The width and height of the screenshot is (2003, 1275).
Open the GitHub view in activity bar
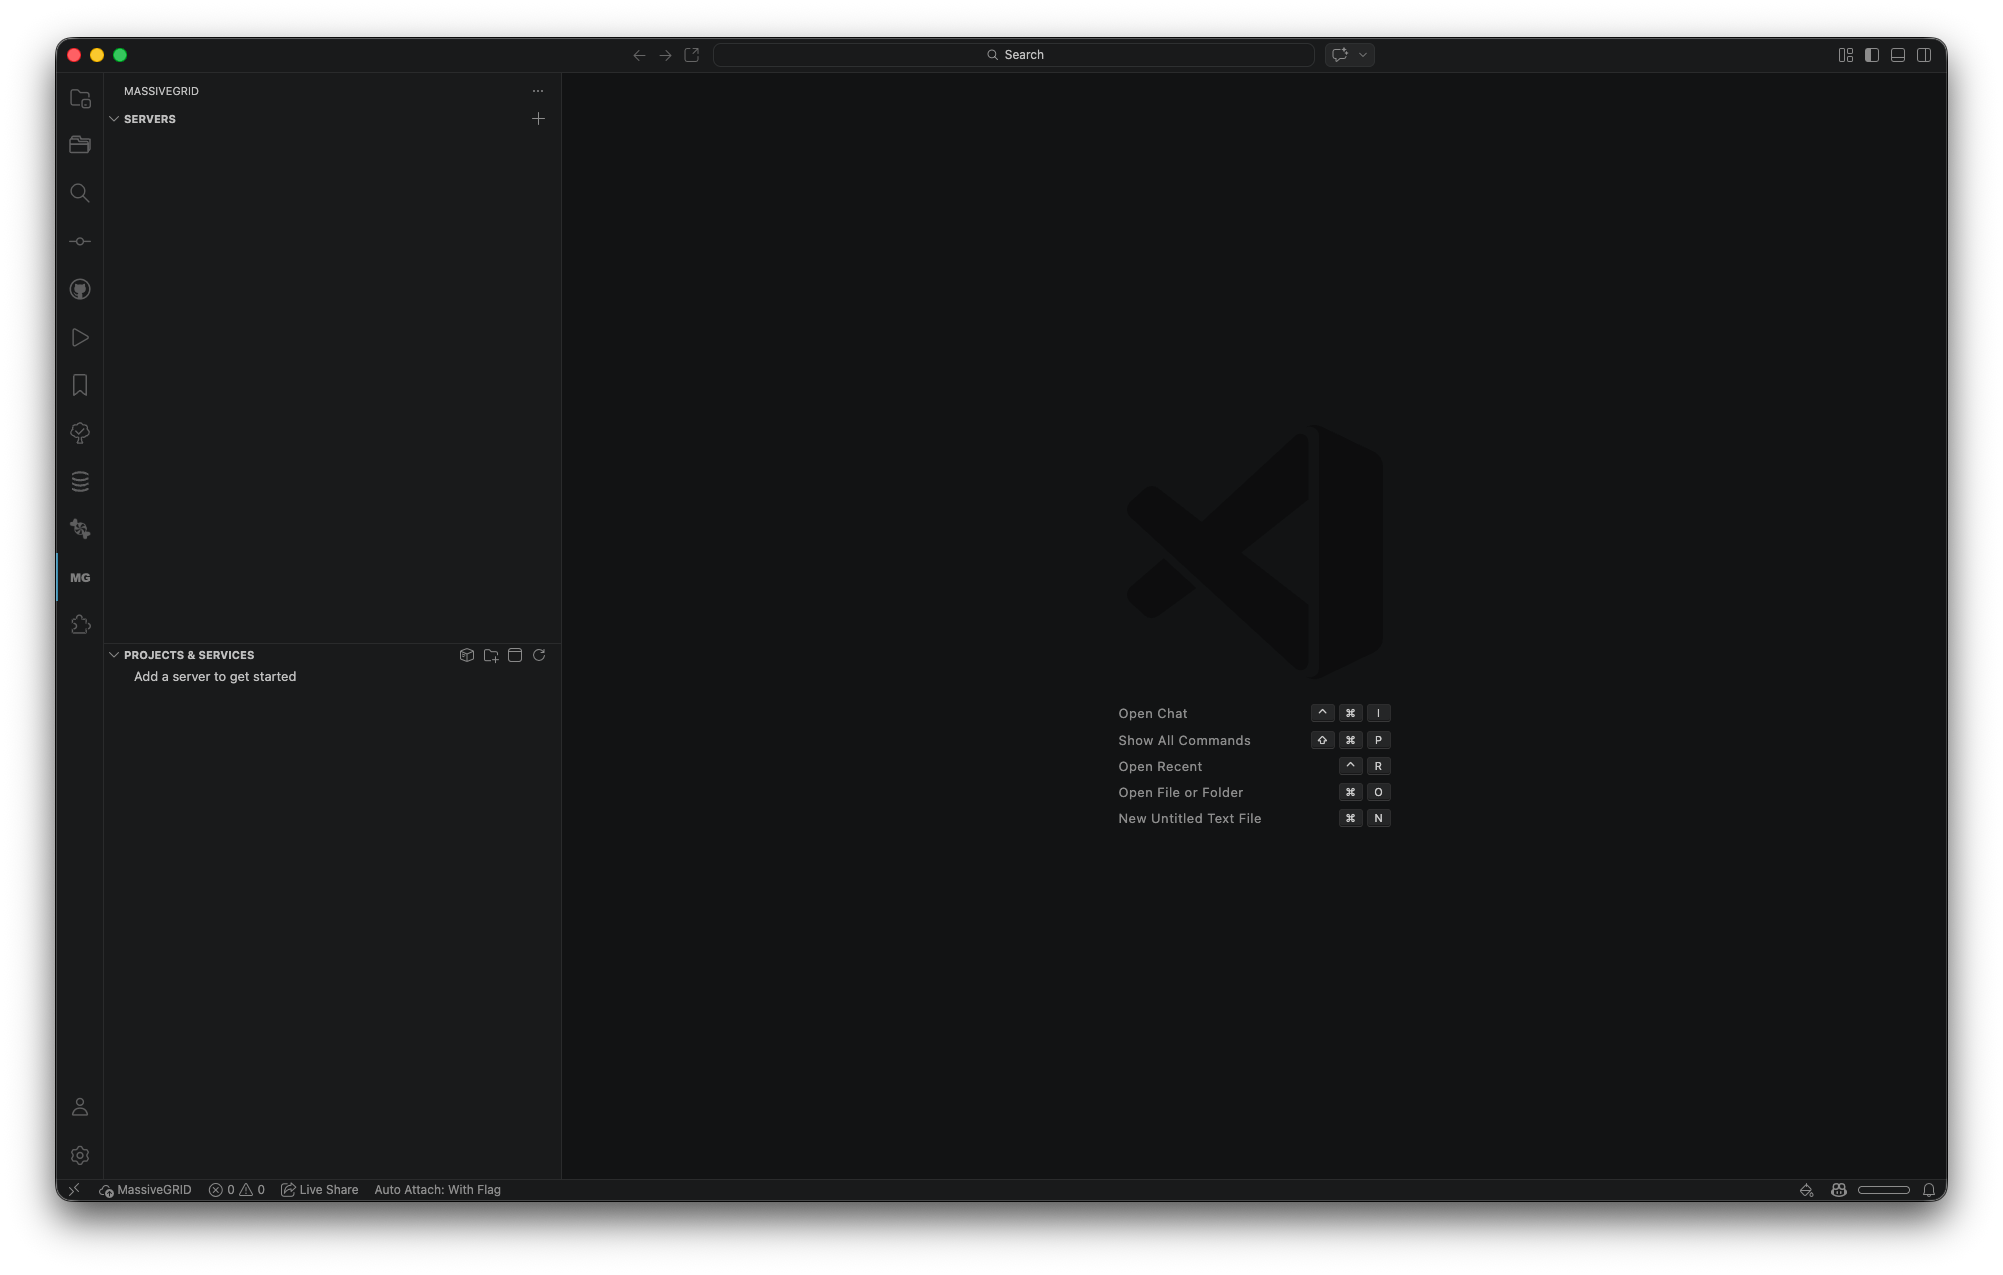pos(80,289)
